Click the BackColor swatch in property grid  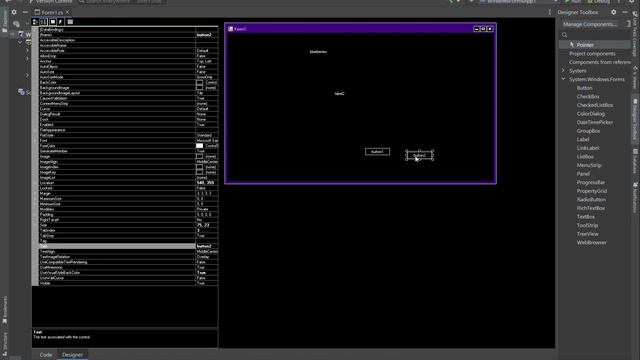click(199, 82)
